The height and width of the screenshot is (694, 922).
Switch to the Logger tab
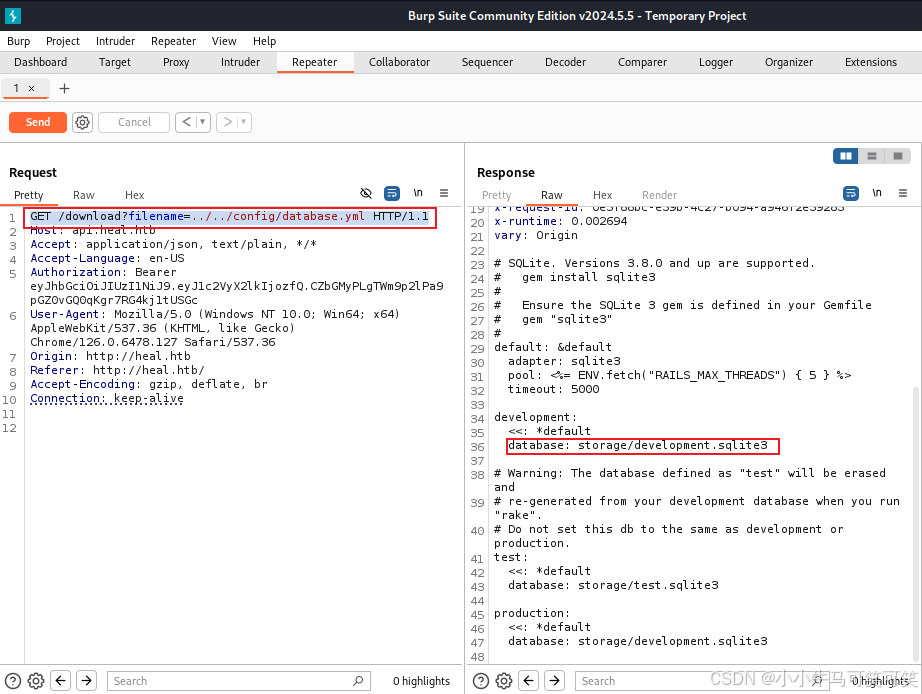(716, 62)
